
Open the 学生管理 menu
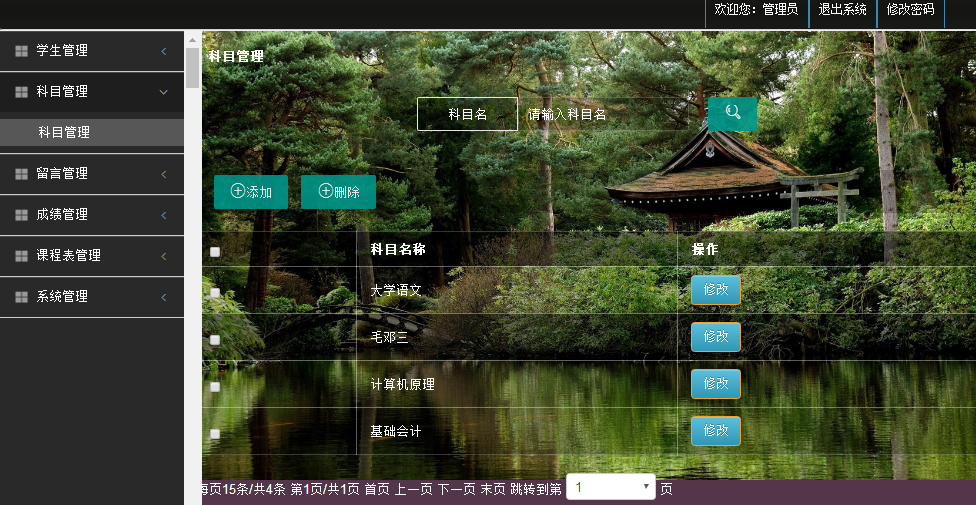pyautogui.click(x=92, y=51)
